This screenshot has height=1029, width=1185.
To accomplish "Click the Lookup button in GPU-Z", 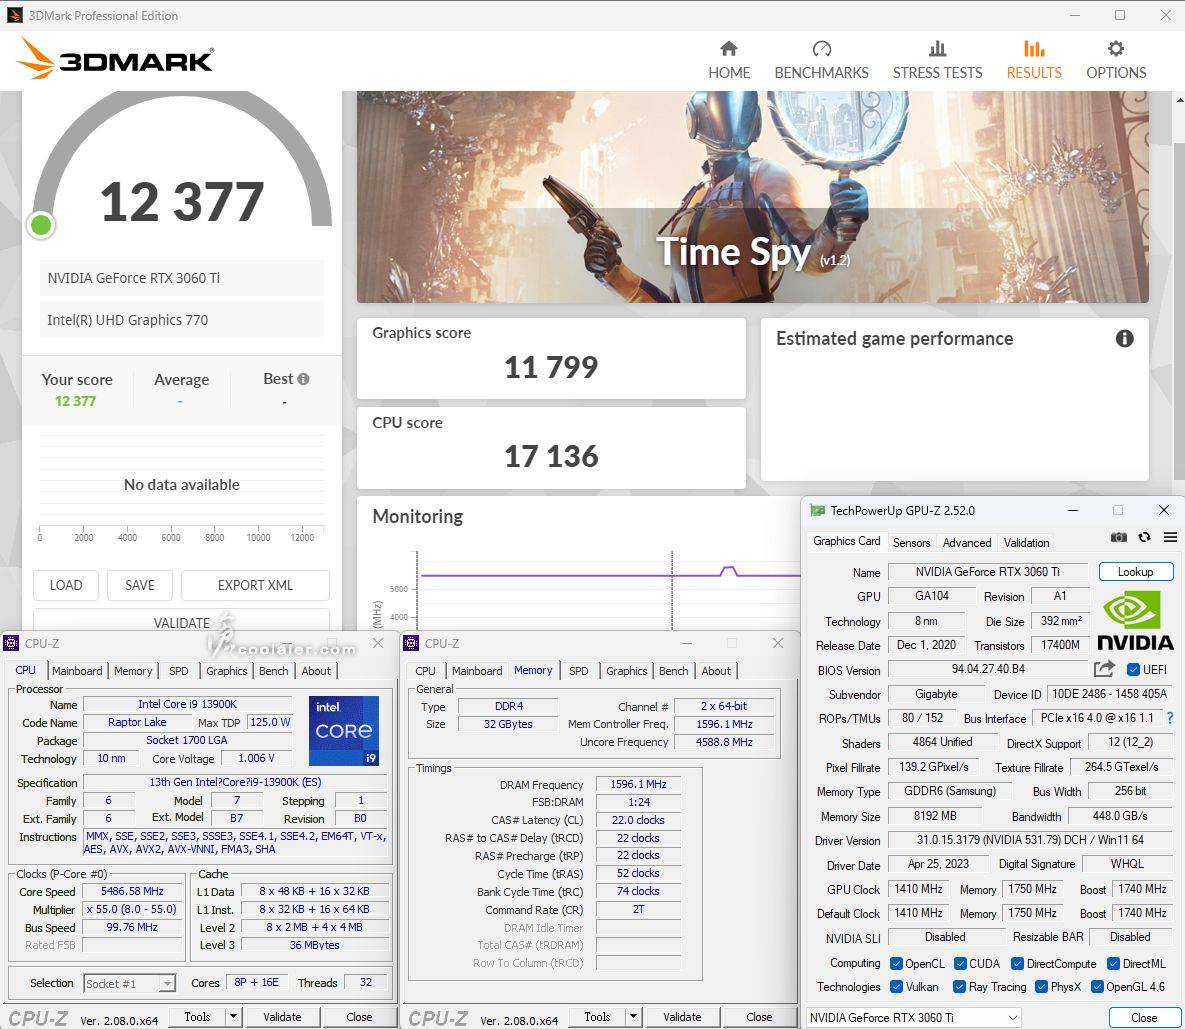I will point(1135,572).
